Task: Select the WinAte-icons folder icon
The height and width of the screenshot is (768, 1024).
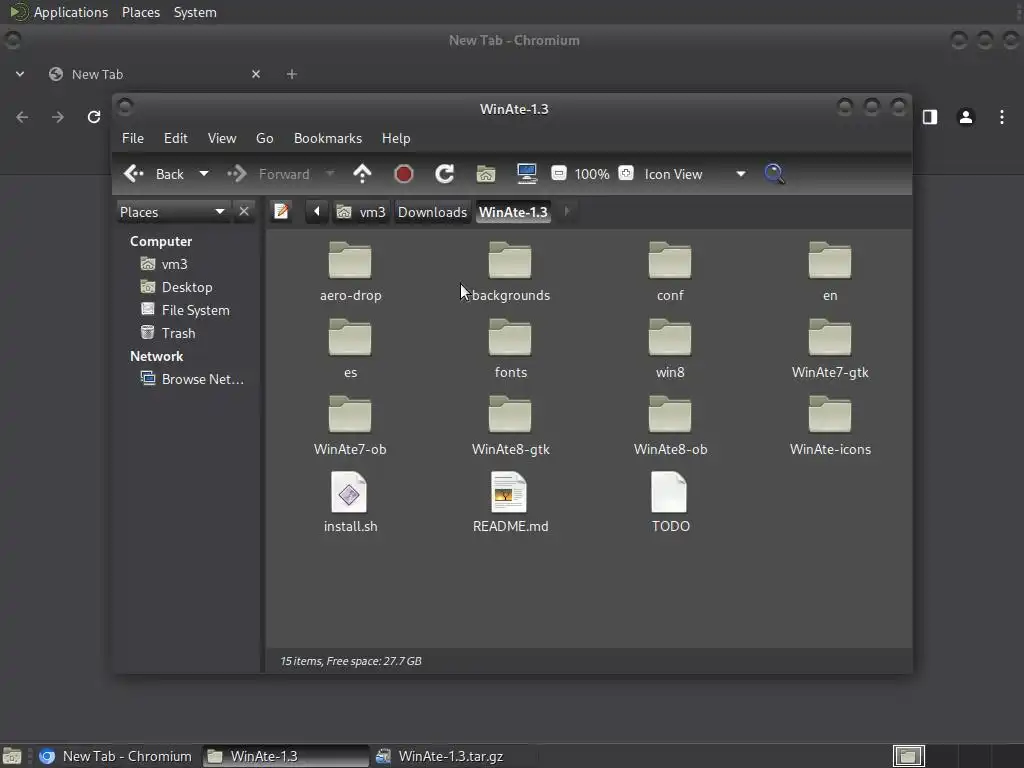Action: point(830,415)
